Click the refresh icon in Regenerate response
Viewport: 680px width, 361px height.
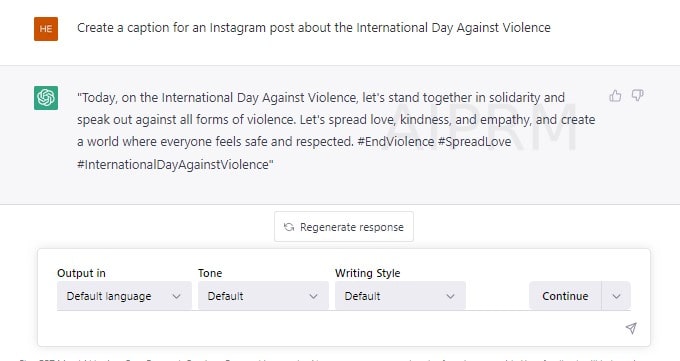289,227
